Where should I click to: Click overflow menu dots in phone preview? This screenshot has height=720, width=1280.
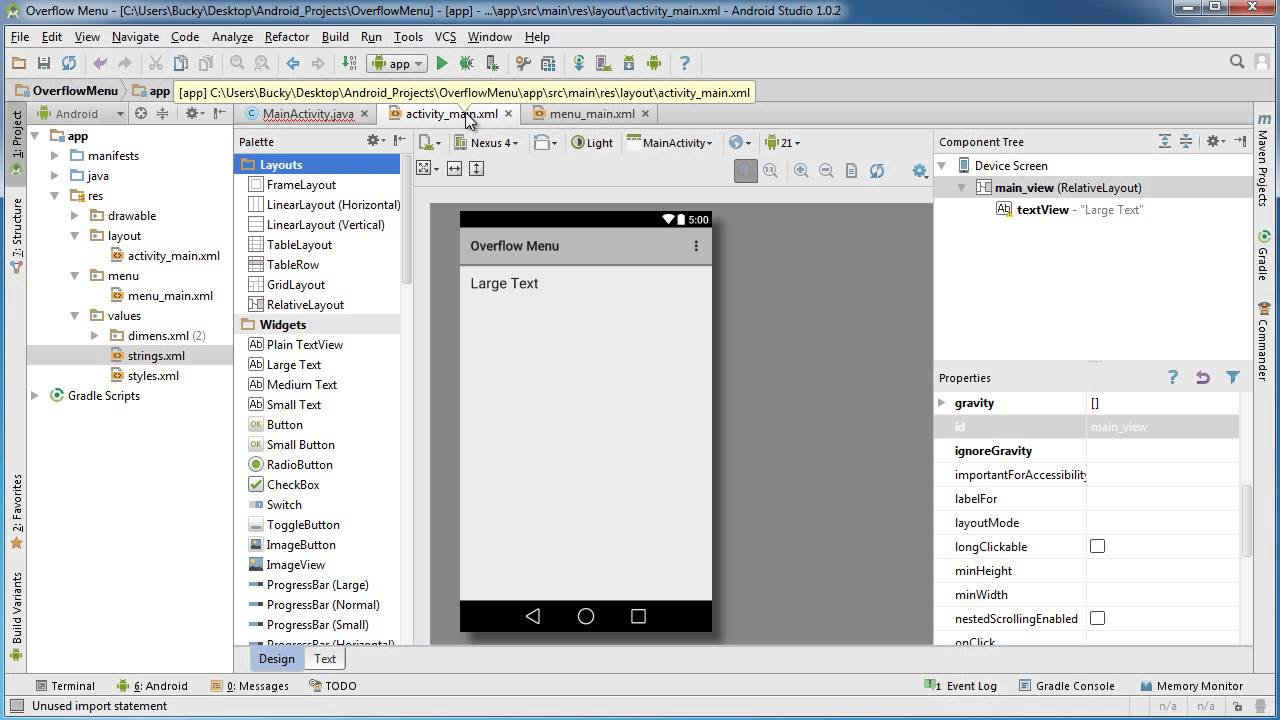[696, 246]
